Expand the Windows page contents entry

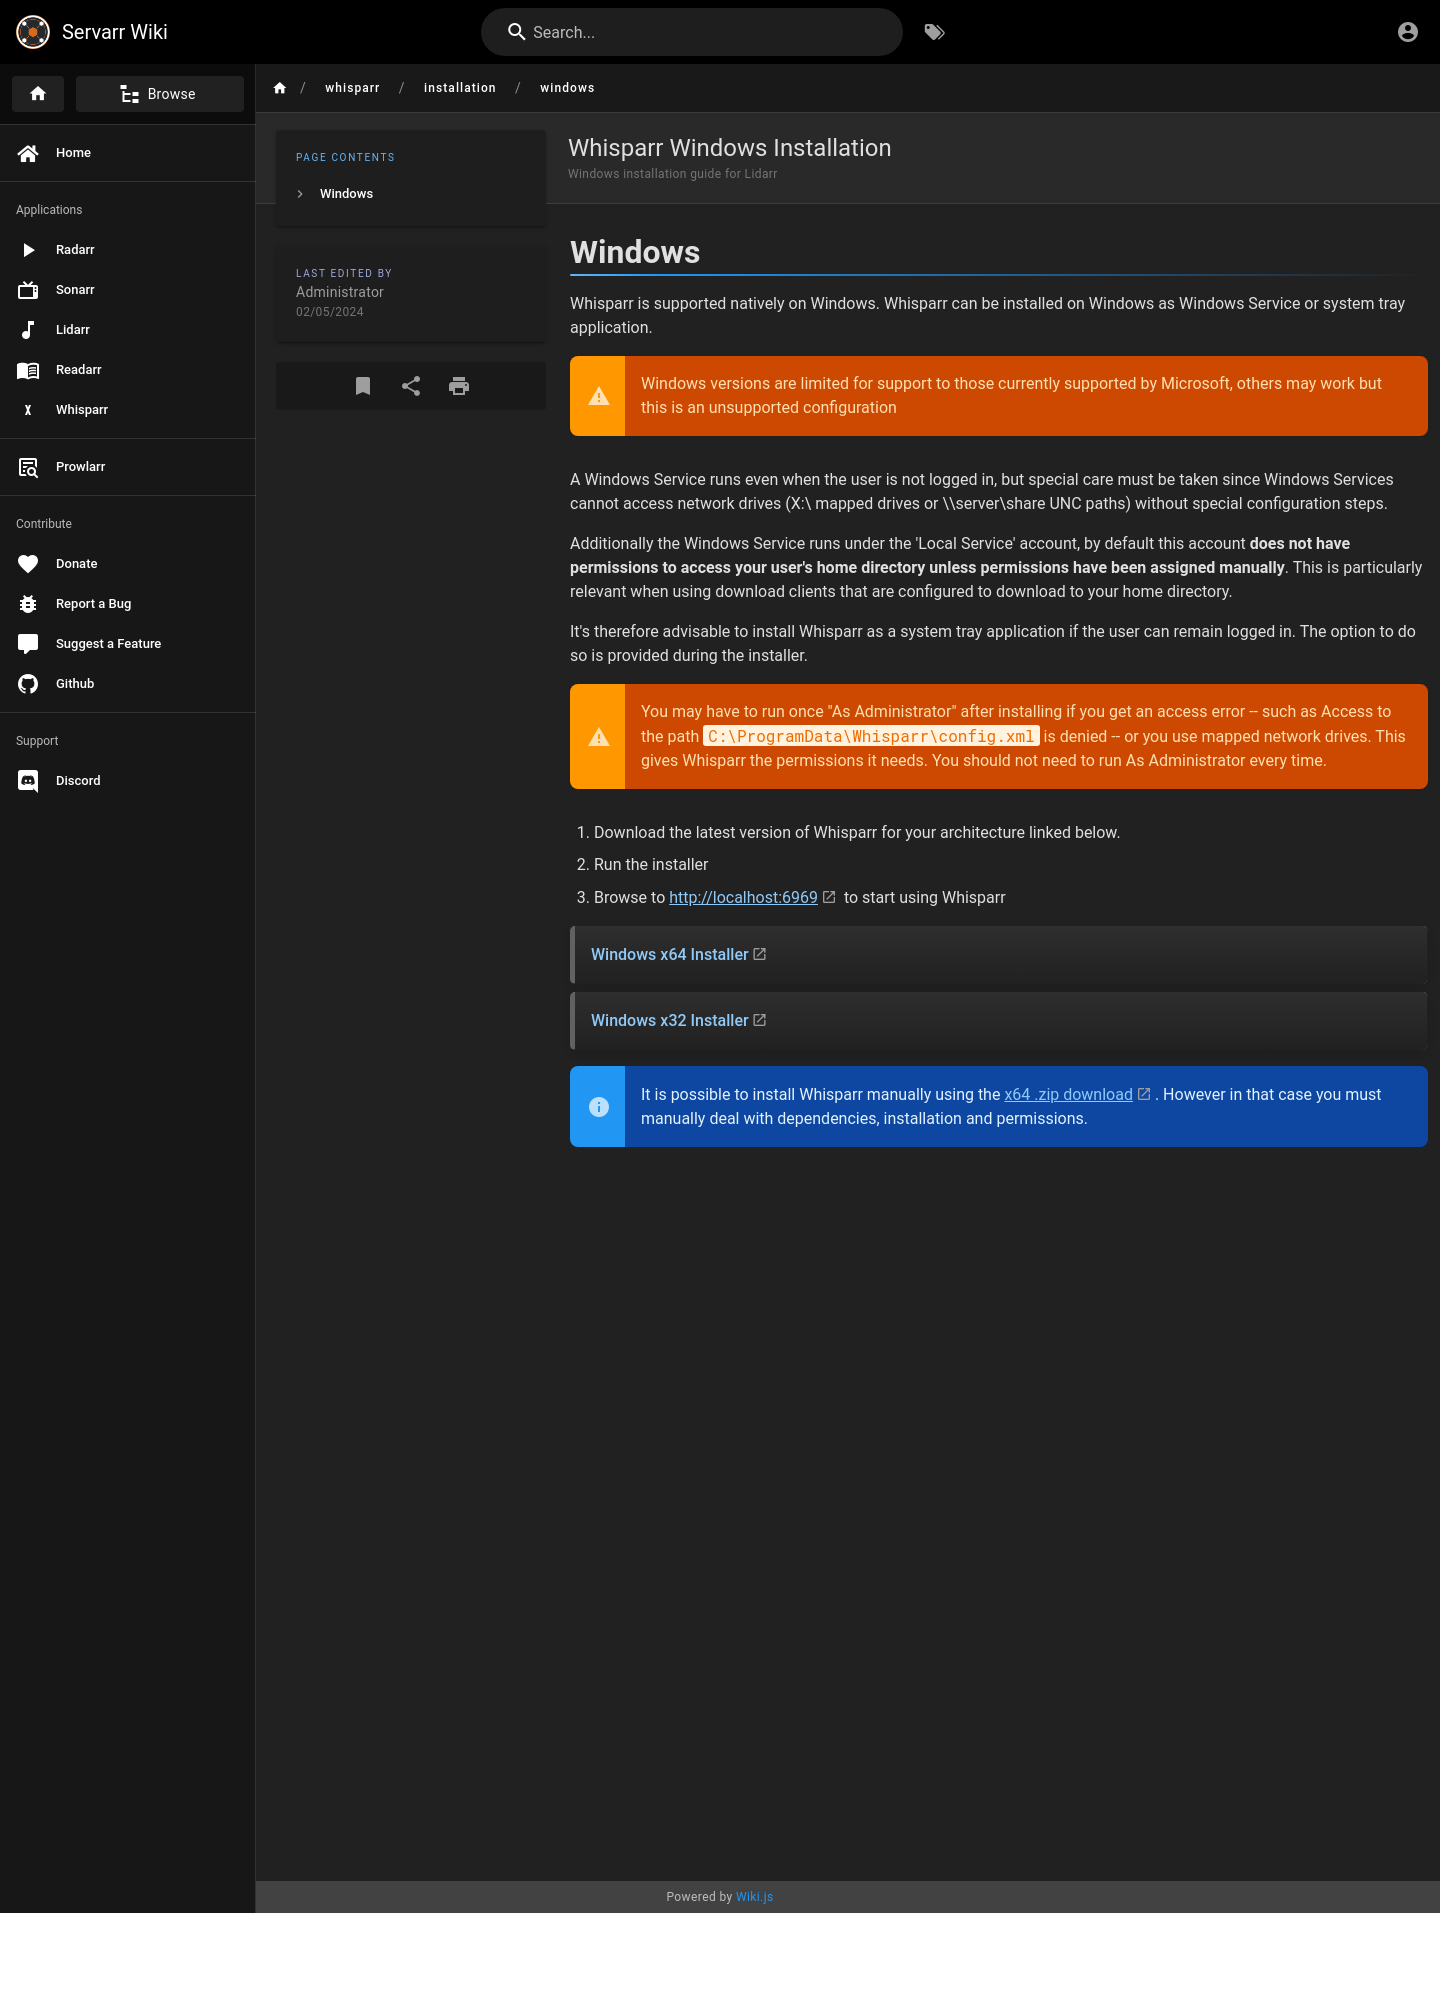(x=411, y=194)
